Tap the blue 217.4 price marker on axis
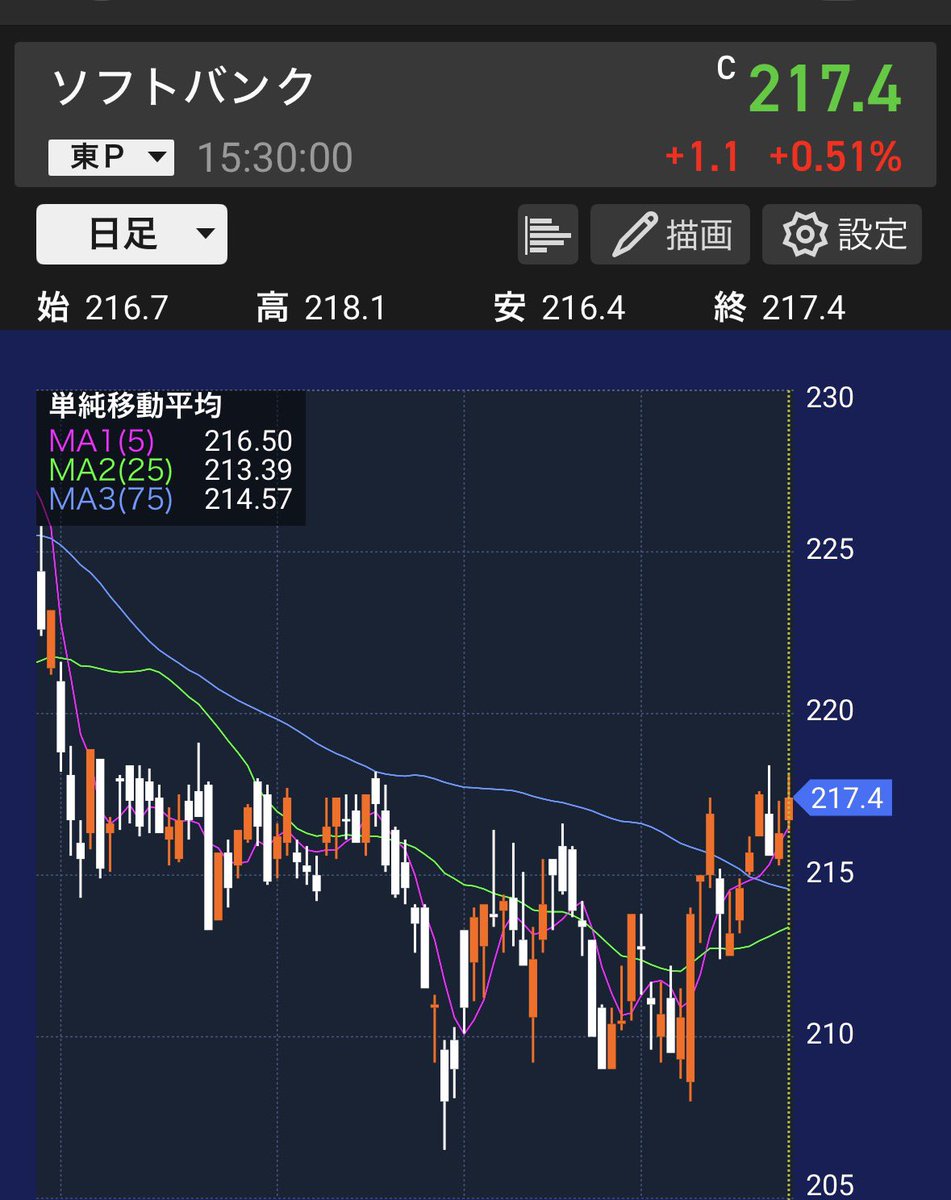The height and width of the screenshot is (1200, 951). 844,799
